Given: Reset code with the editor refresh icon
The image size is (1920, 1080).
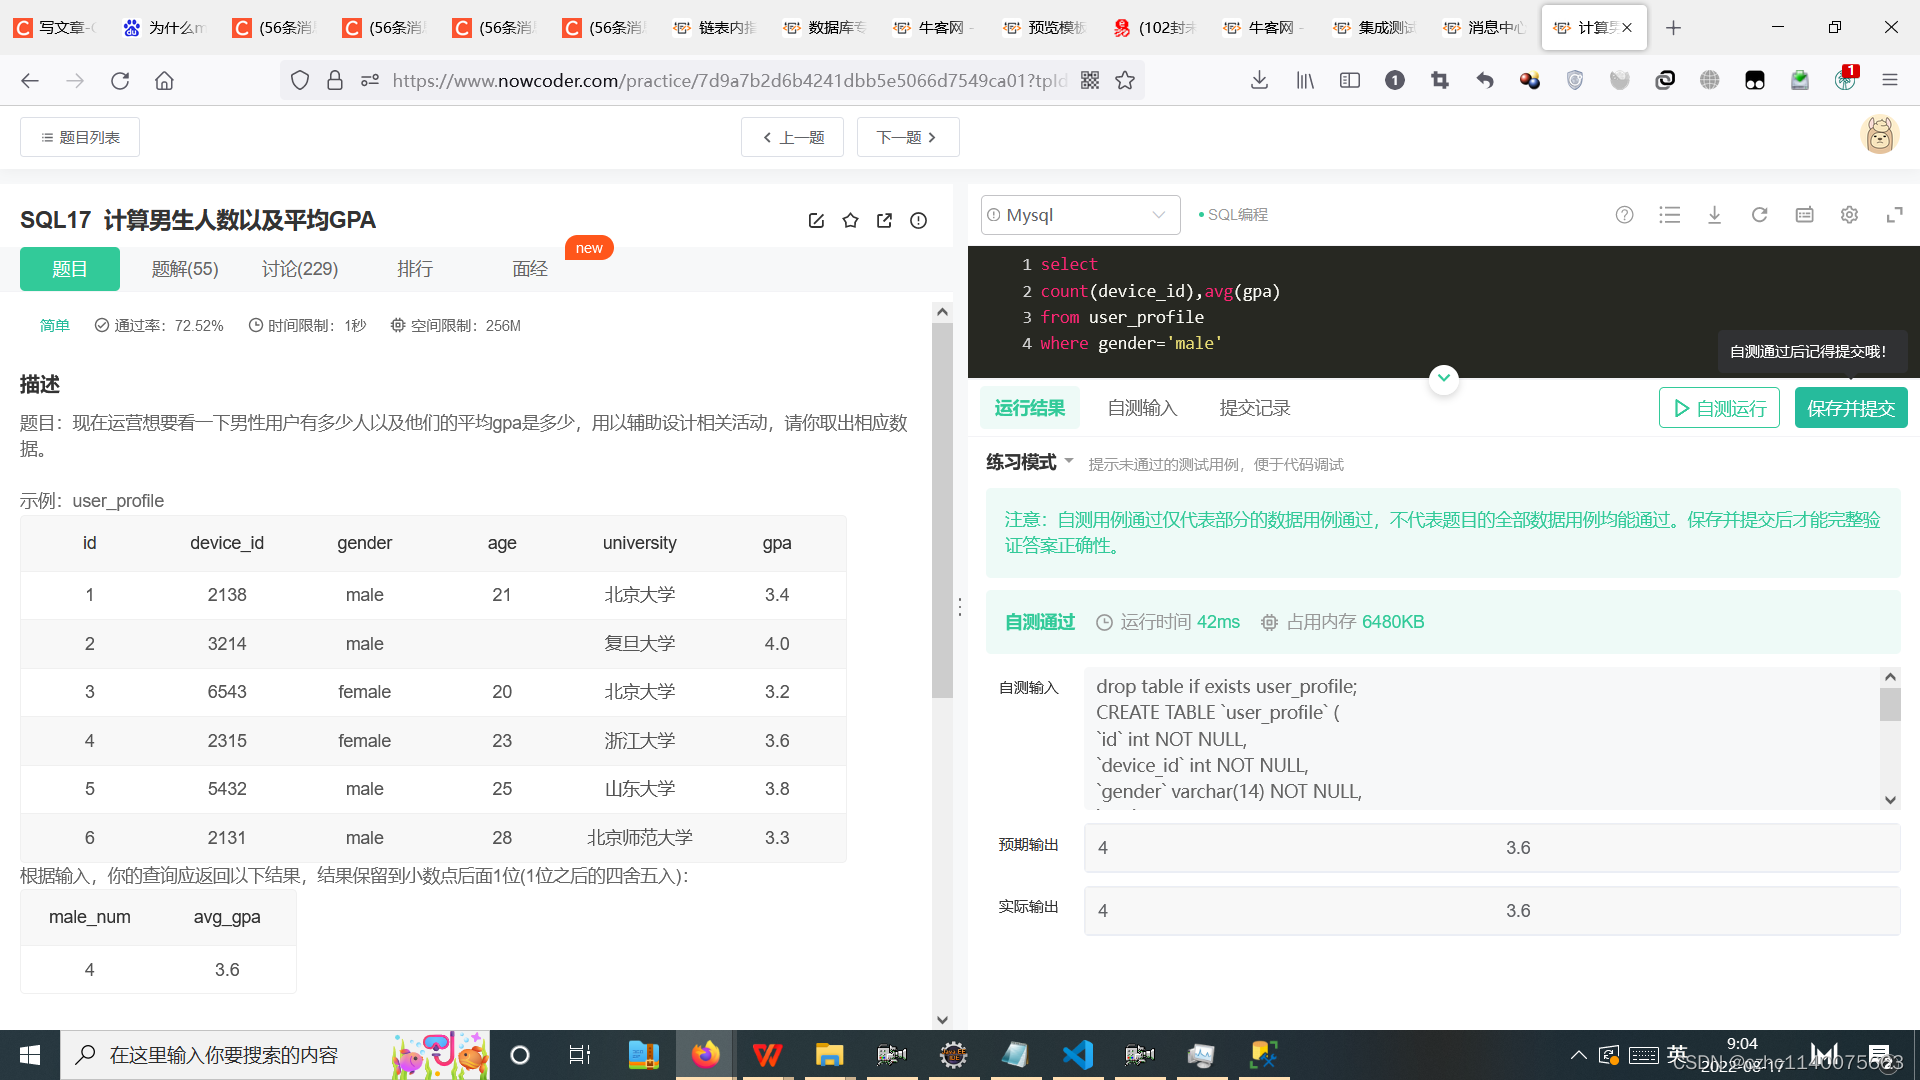Looking at the screenshot, I should click(1759, 214).
